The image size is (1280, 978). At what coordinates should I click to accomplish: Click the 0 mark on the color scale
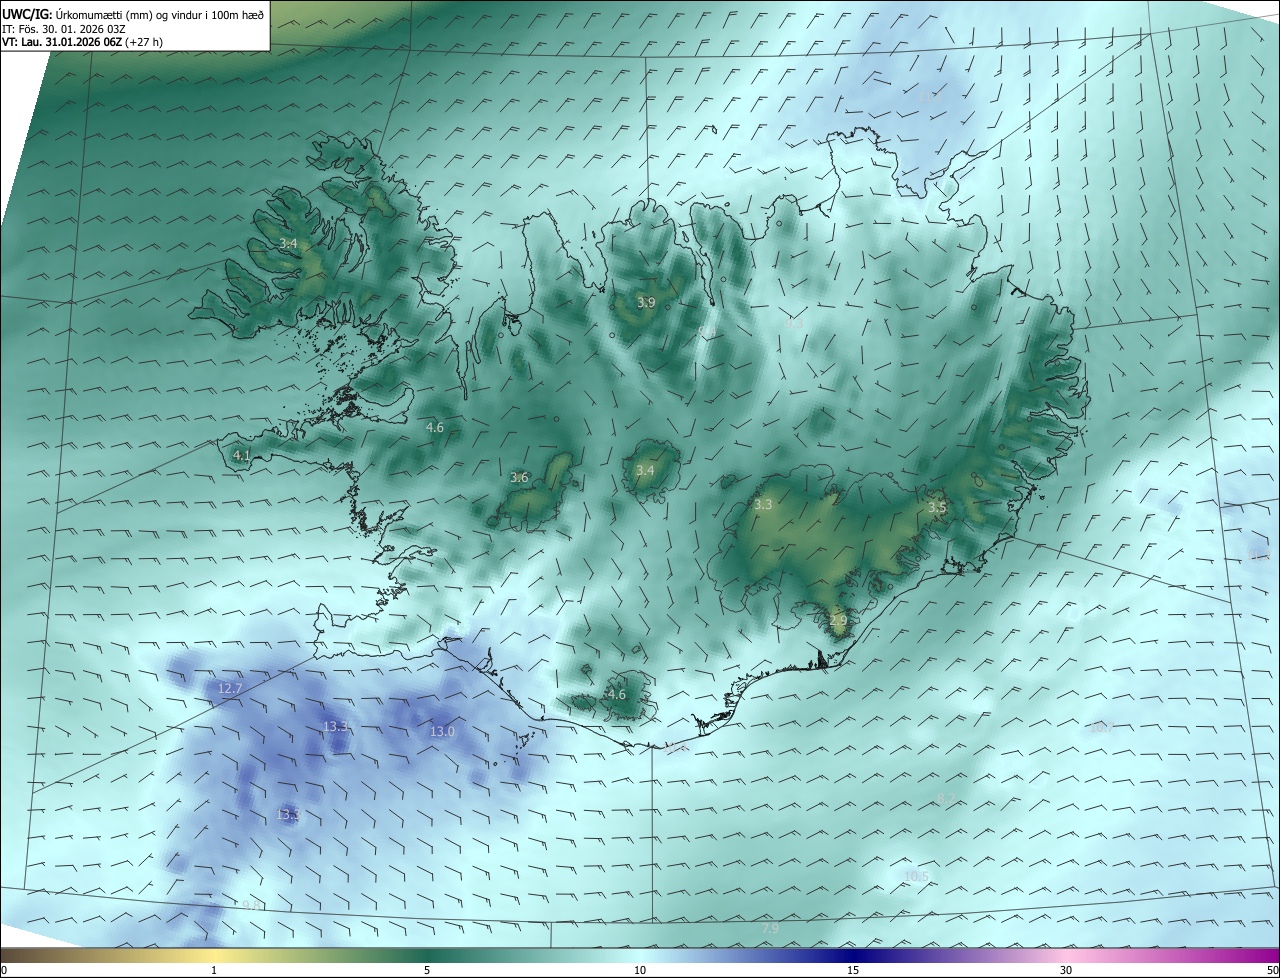[4, 970]
